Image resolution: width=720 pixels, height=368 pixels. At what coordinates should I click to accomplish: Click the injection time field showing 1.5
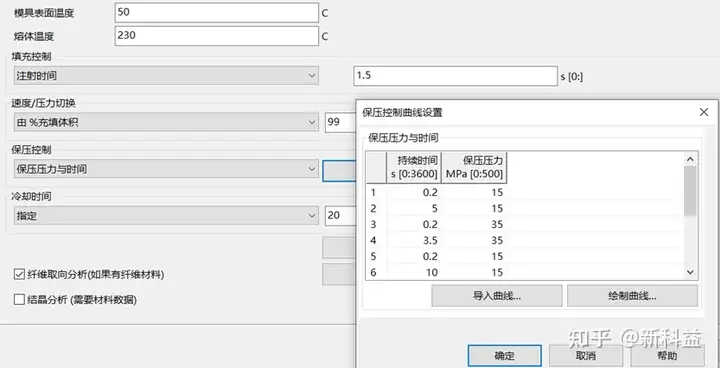(456, 76)
